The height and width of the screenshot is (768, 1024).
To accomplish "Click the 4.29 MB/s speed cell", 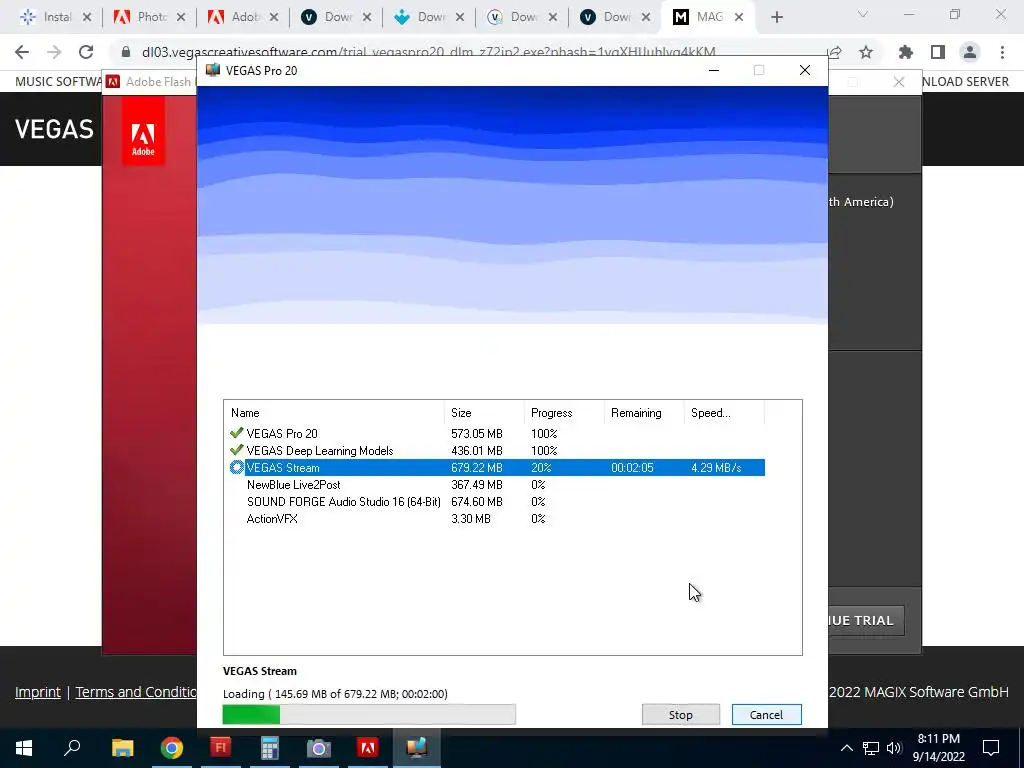I will [716, 468].
